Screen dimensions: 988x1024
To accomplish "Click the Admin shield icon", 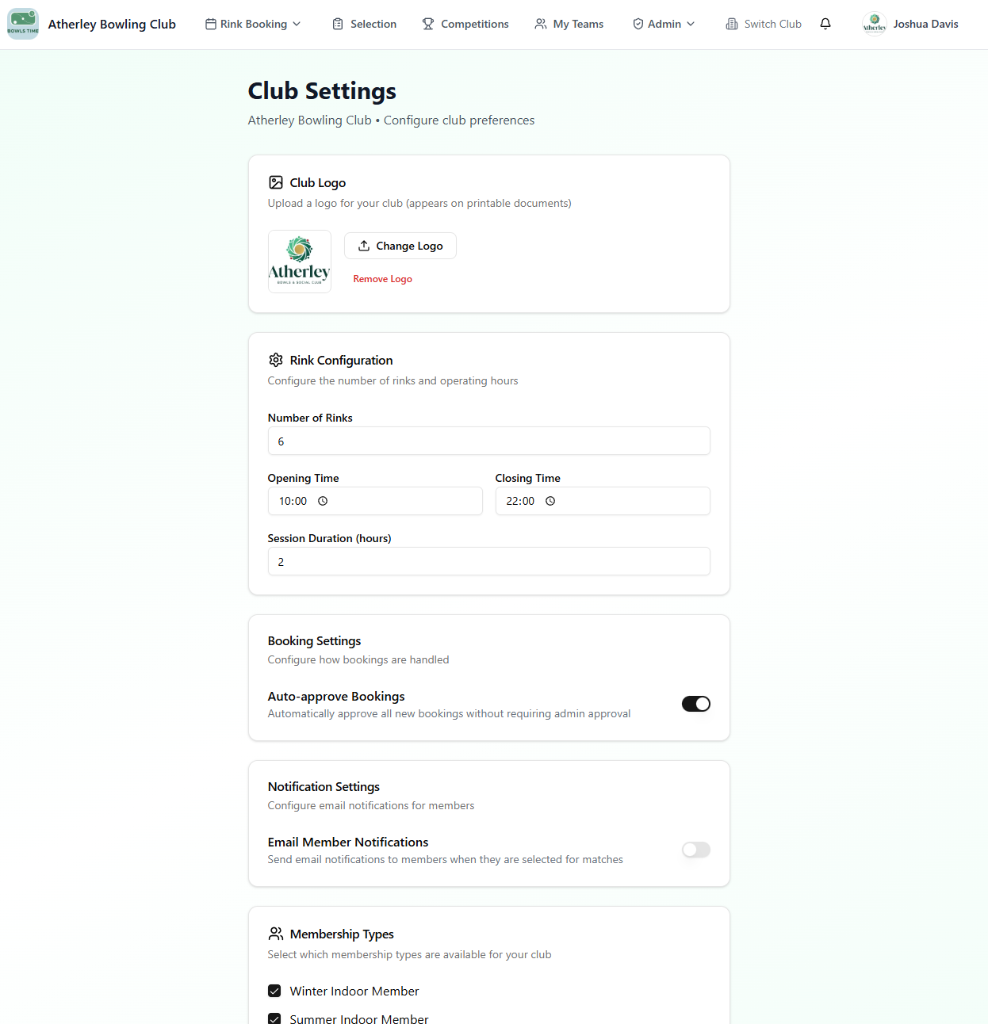I will tap(638, 24).
